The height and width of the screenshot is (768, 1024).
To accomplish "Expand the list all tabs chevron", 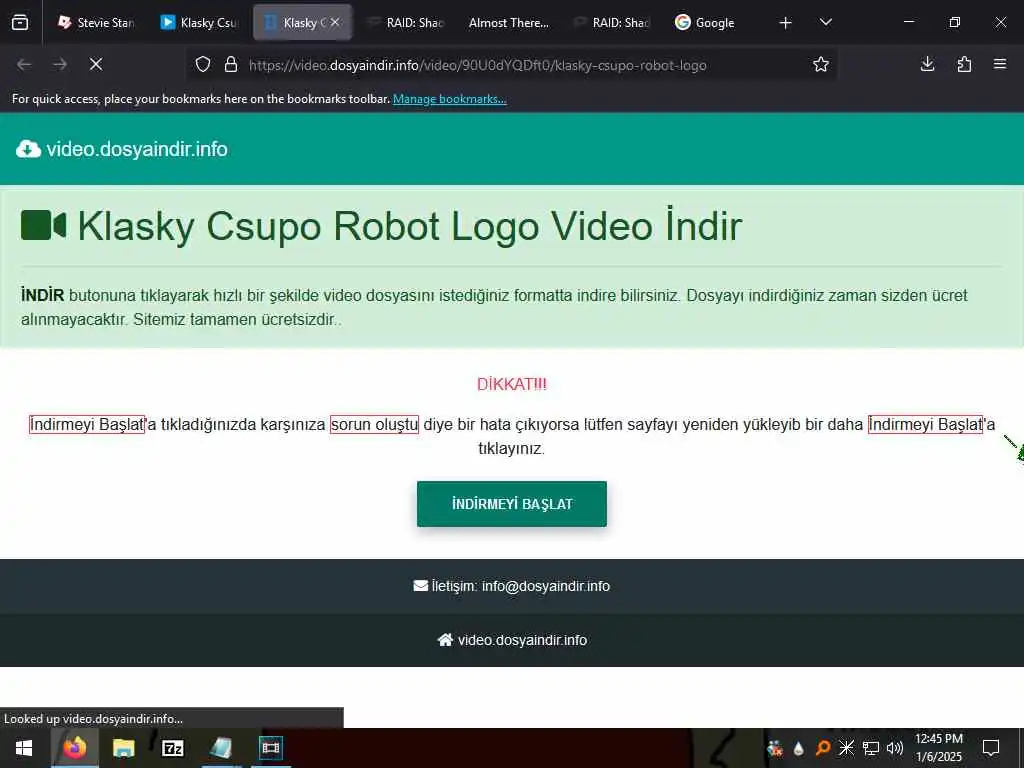I will coord(825,23).
